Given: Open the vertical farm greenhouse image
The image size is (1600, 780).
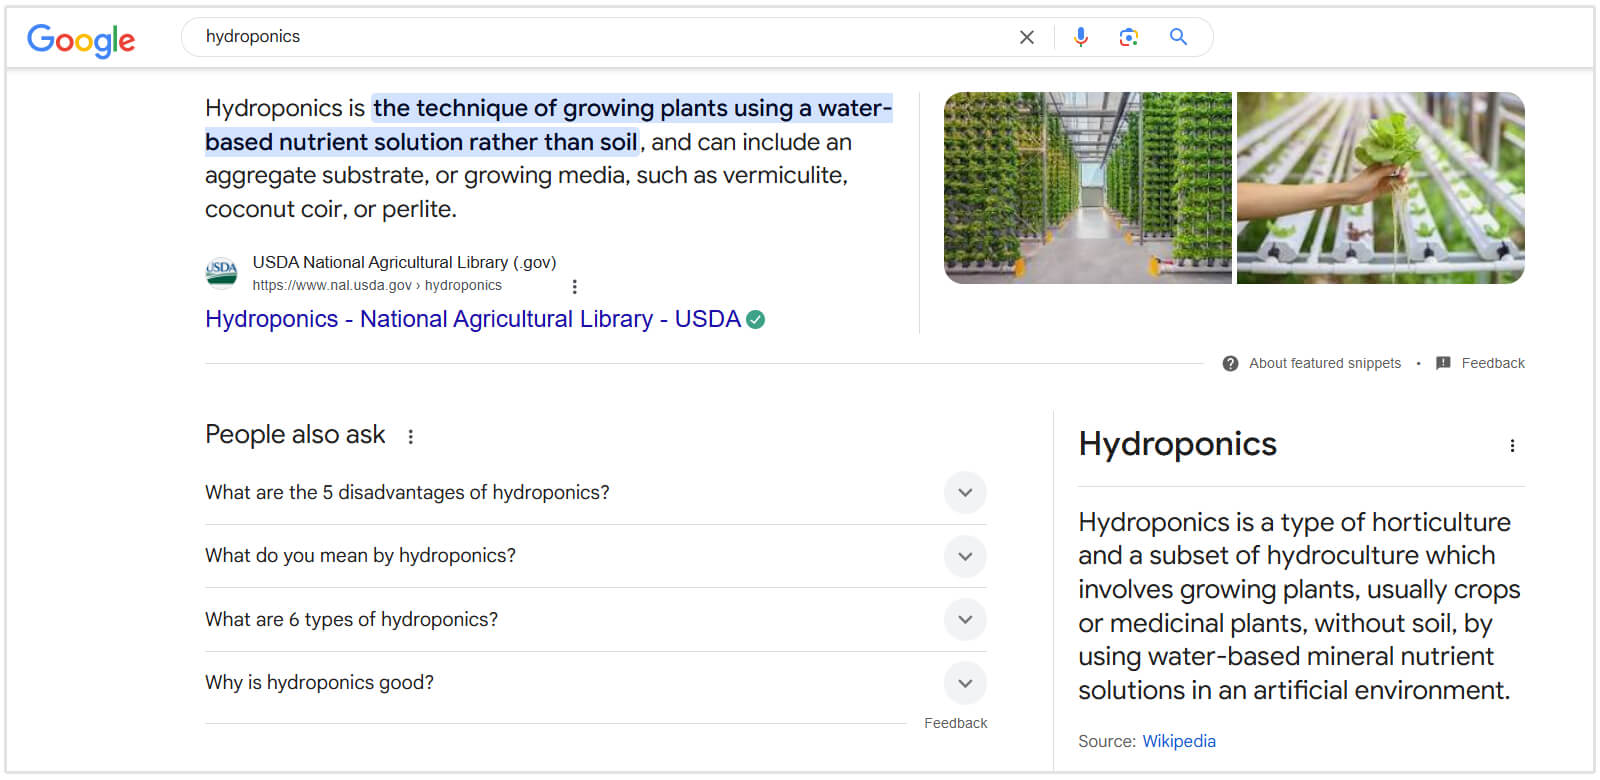Looking at the screenshot, I should click(x=1087, y=188).
